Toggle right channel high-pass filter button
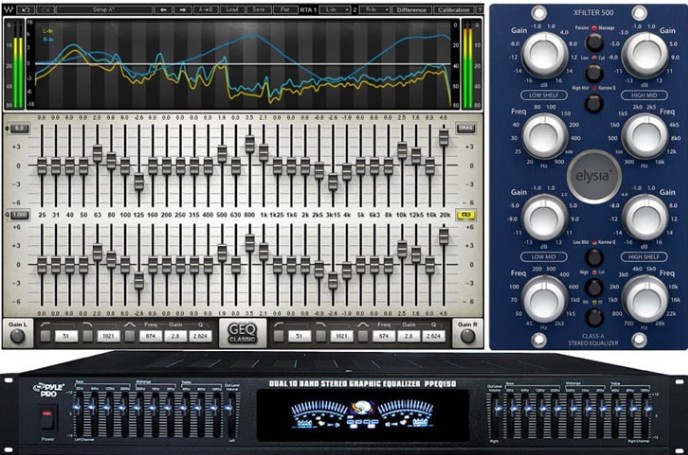The height and width of the screenshot is (455, 688). (x=279, y=336)
